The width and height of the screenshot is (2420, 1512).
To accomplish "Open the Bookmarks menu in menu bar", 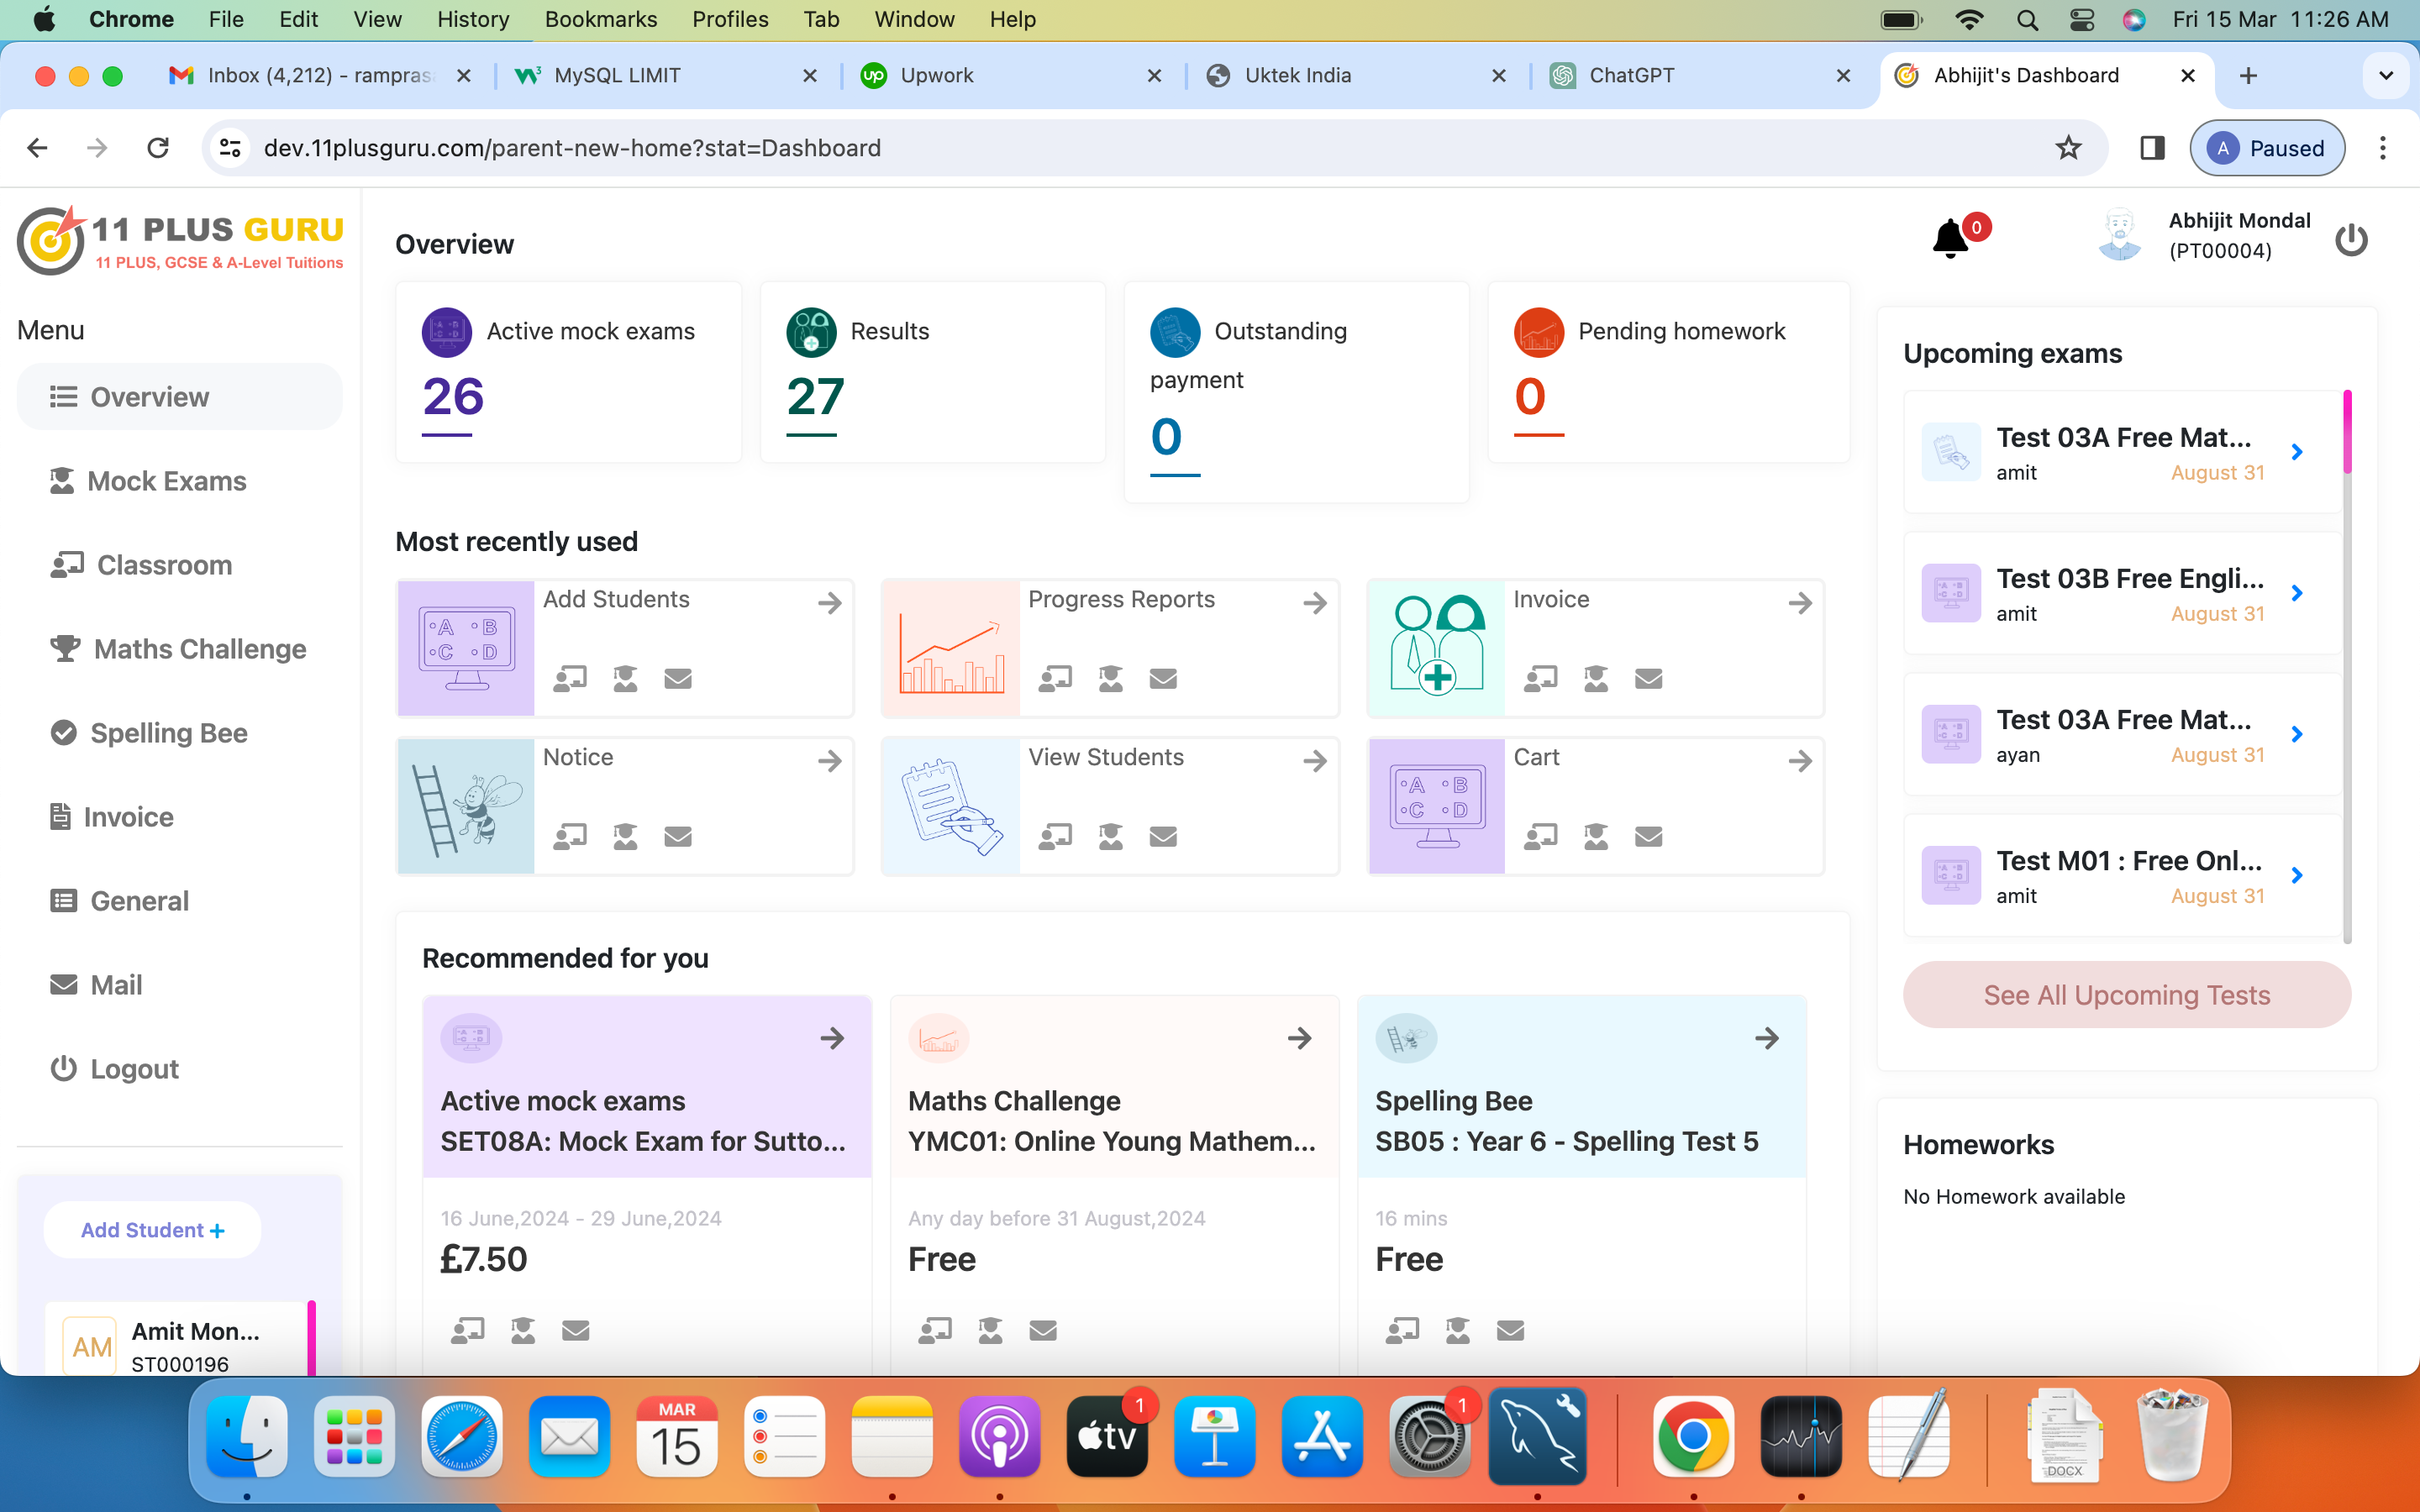I will pyautogui.click(x=600, y=19).
